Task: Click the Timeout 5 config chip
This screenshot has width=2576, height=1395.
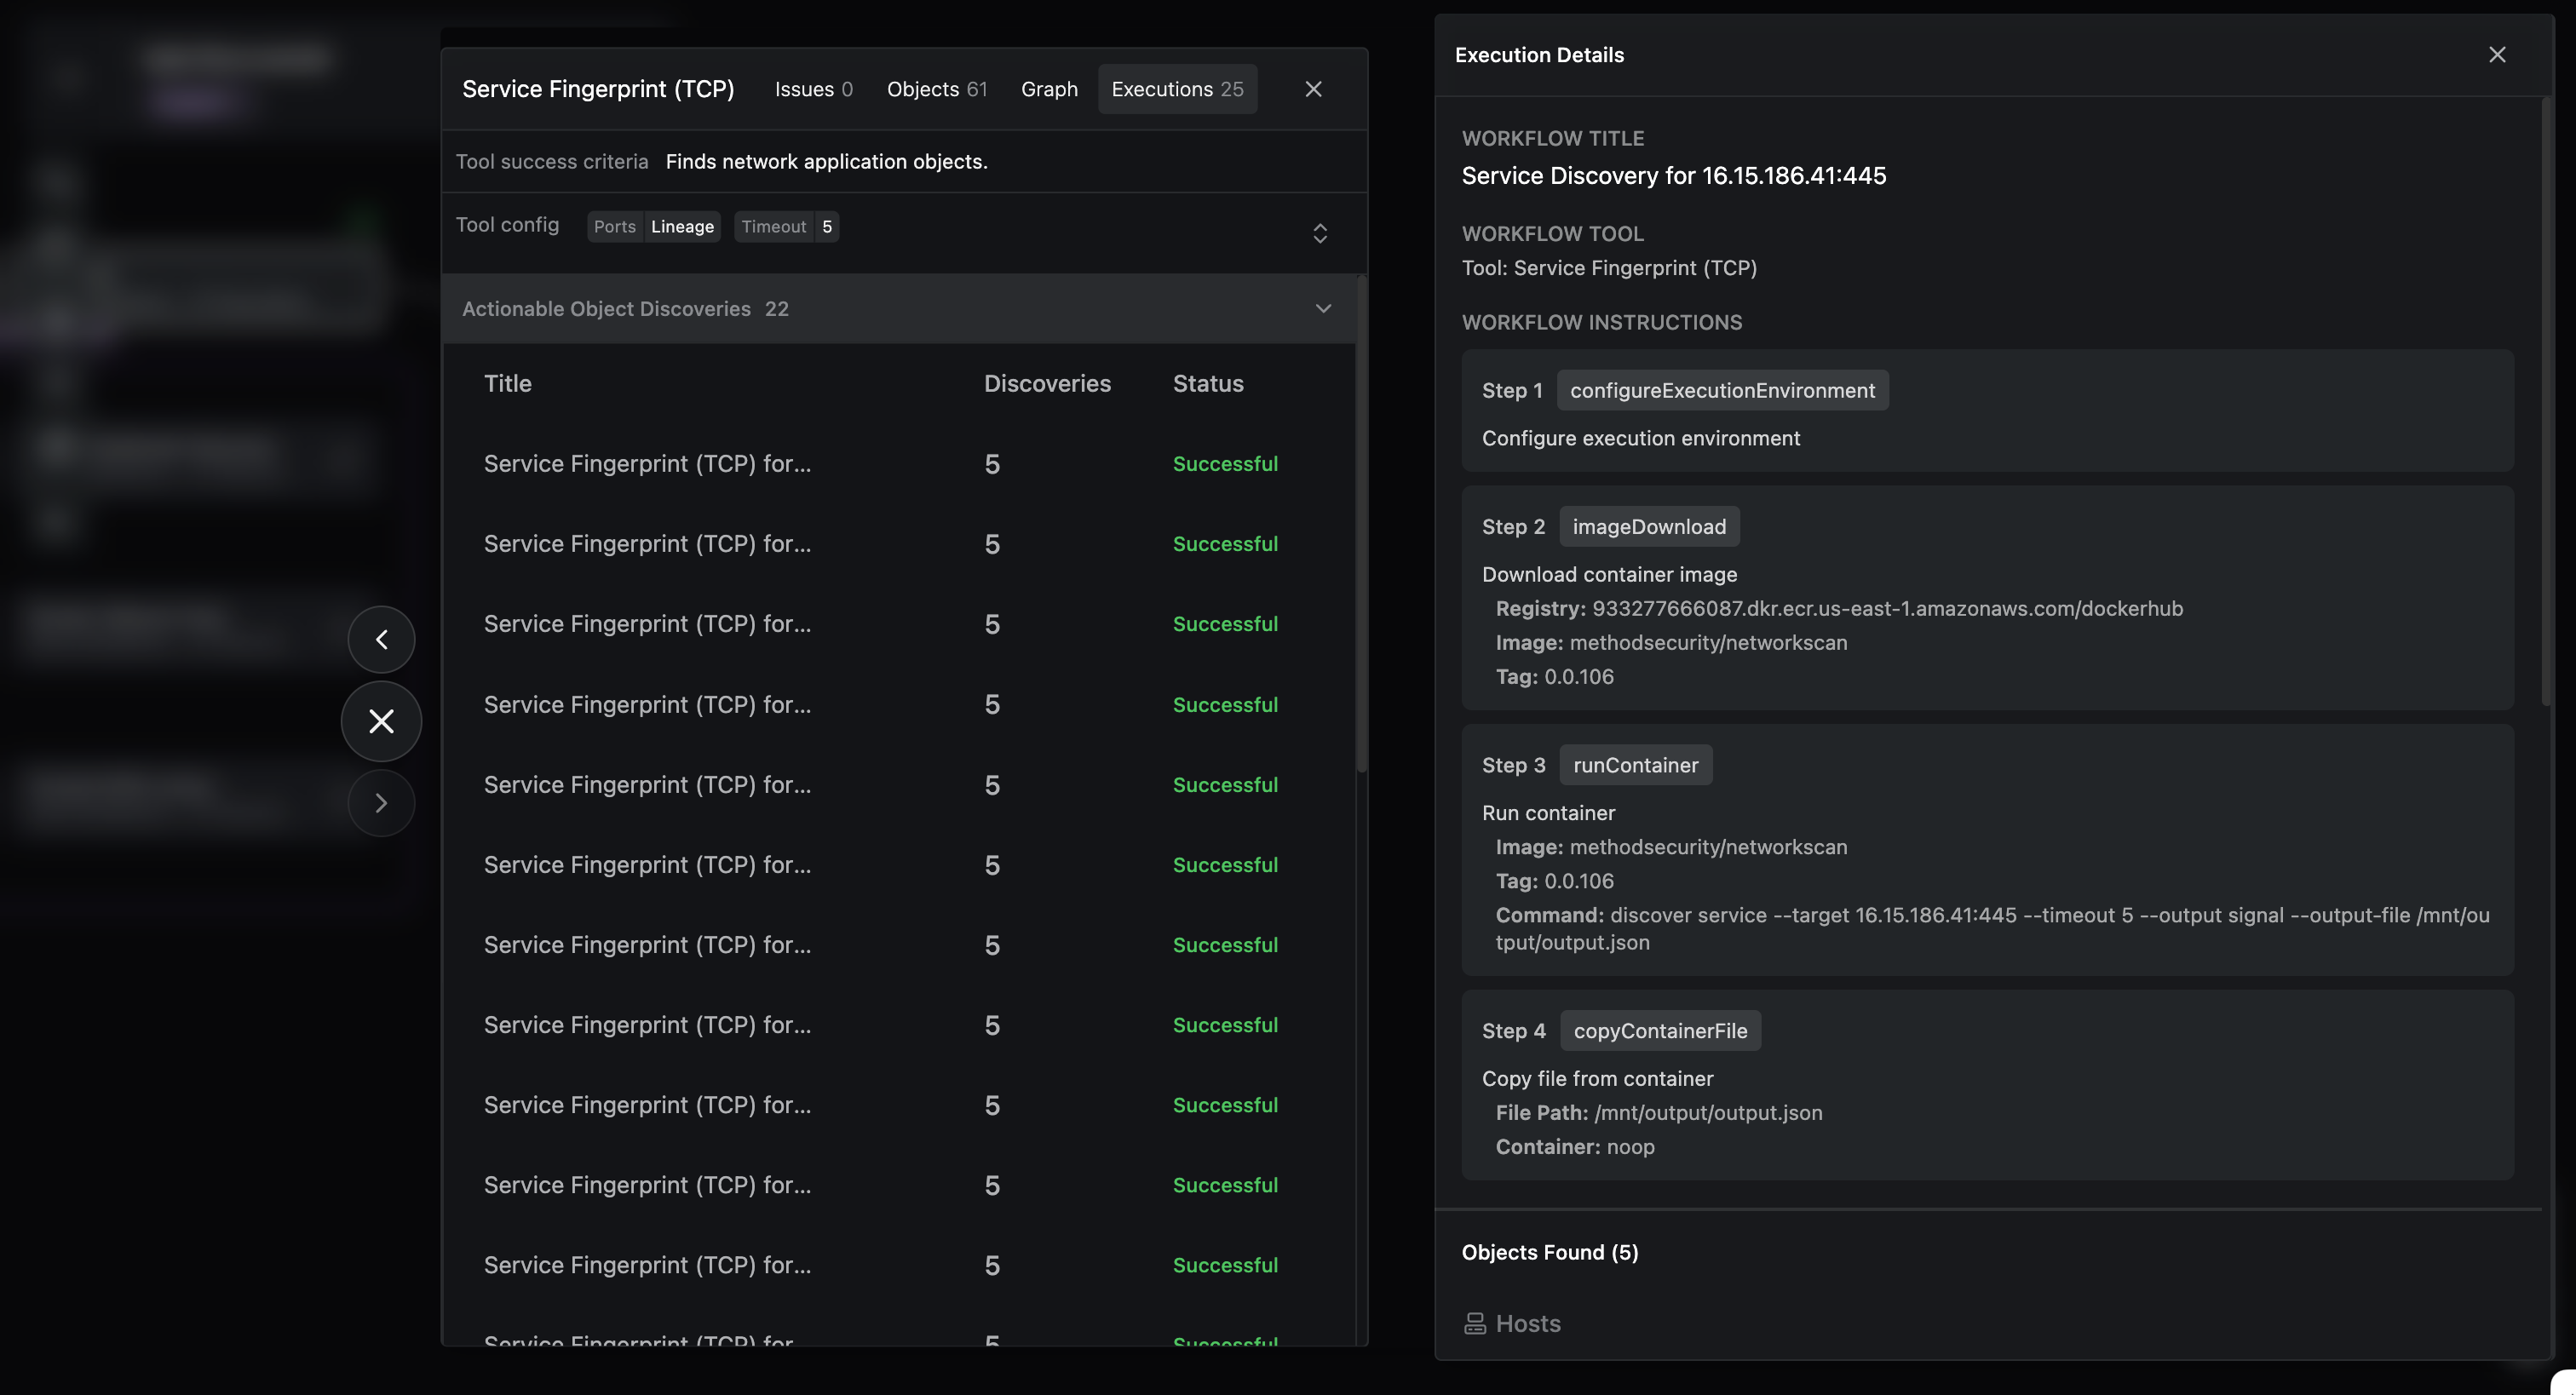Action: pyautogui.click(x=786, y=227)
